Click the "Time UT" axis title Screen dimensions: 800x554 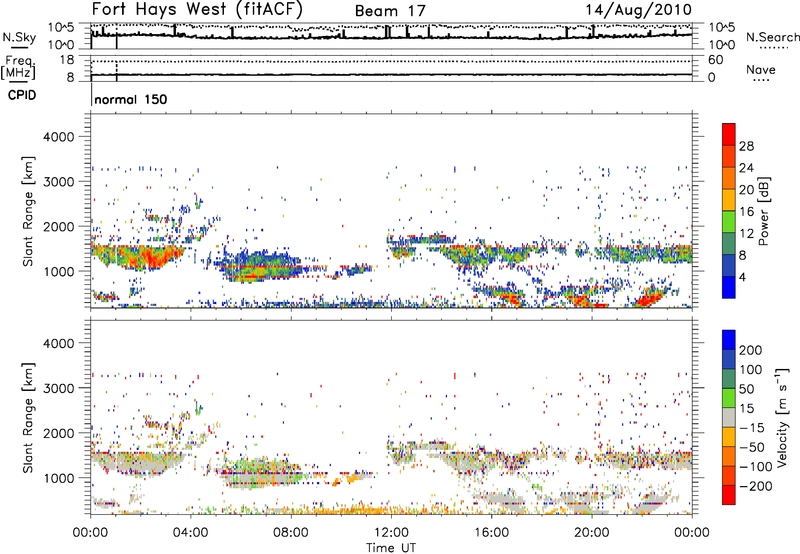391,548
